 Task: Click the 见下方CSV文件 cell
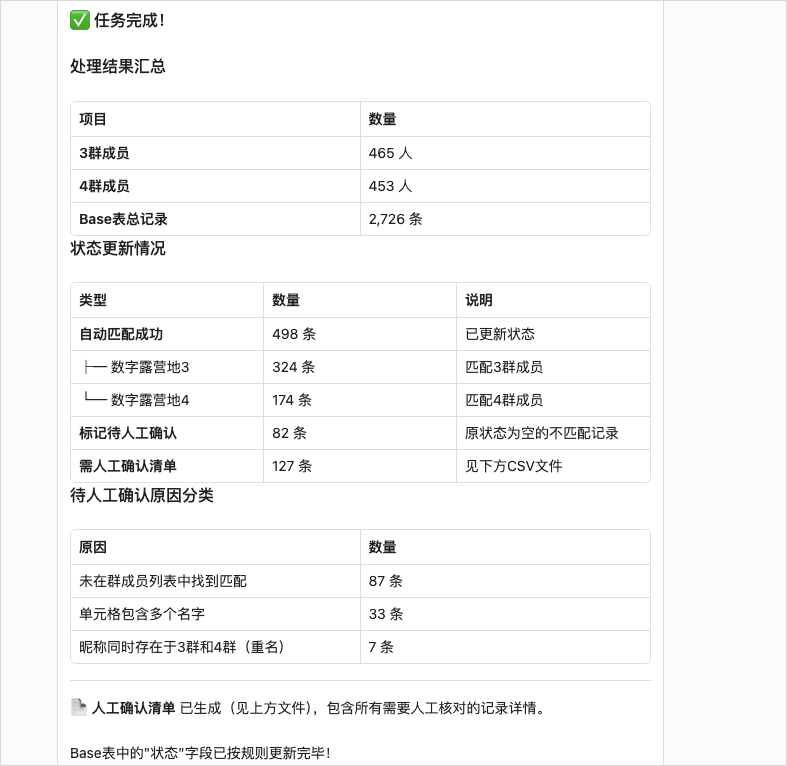[514, 466]
